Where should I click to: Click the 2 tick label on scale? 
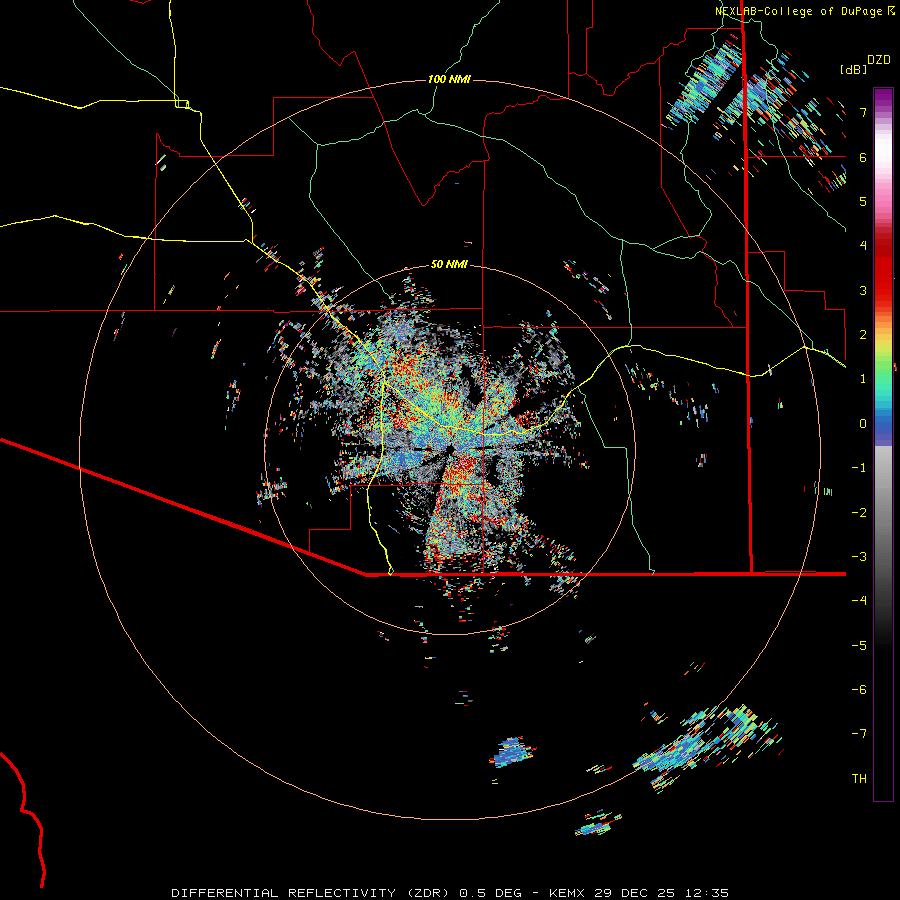pyautogui.click(x=863, y=335)
